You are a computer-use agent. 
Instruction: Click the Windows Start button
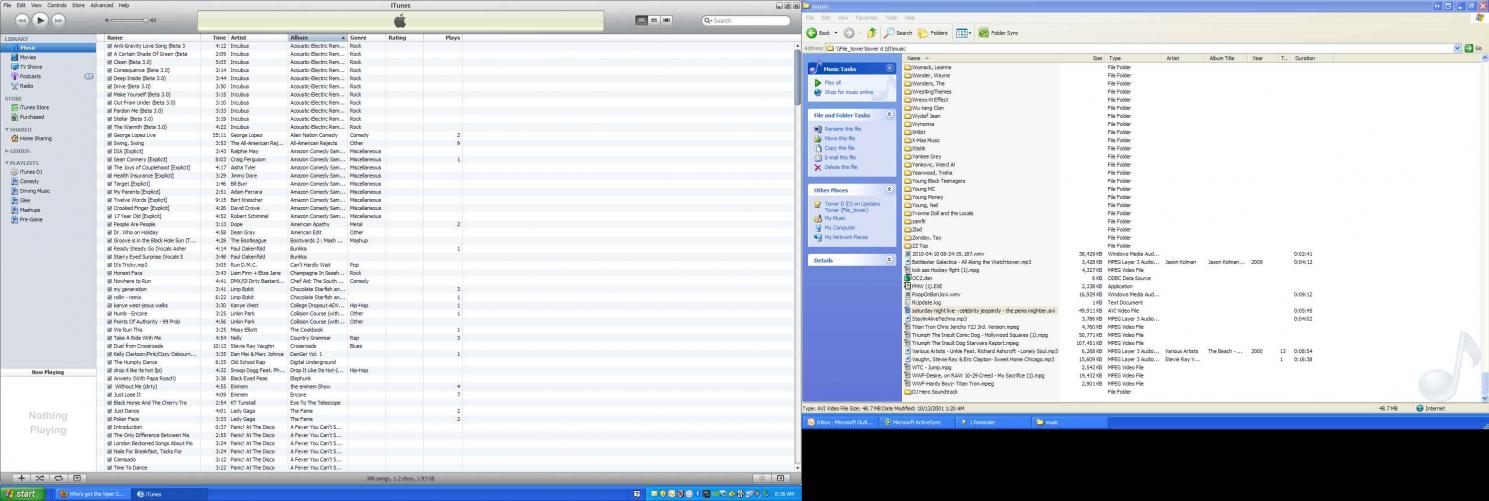pos(20,494)
